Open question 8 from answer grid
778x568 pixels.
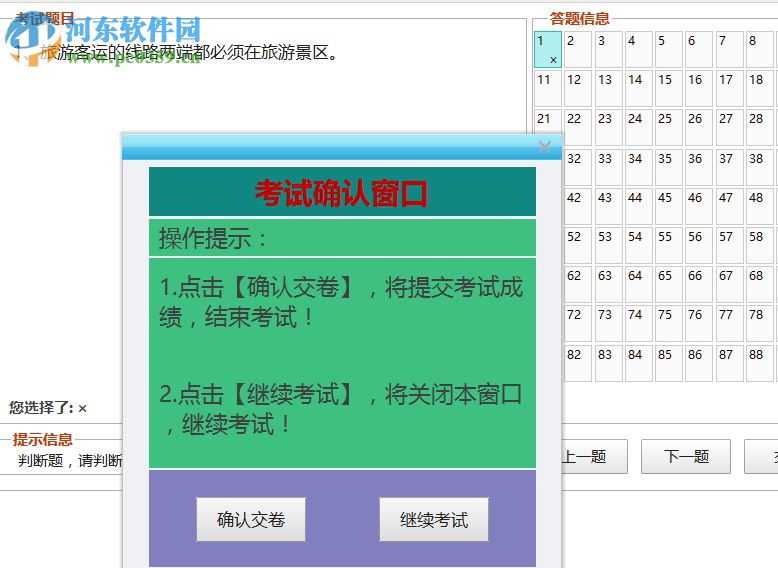point(760,50)
